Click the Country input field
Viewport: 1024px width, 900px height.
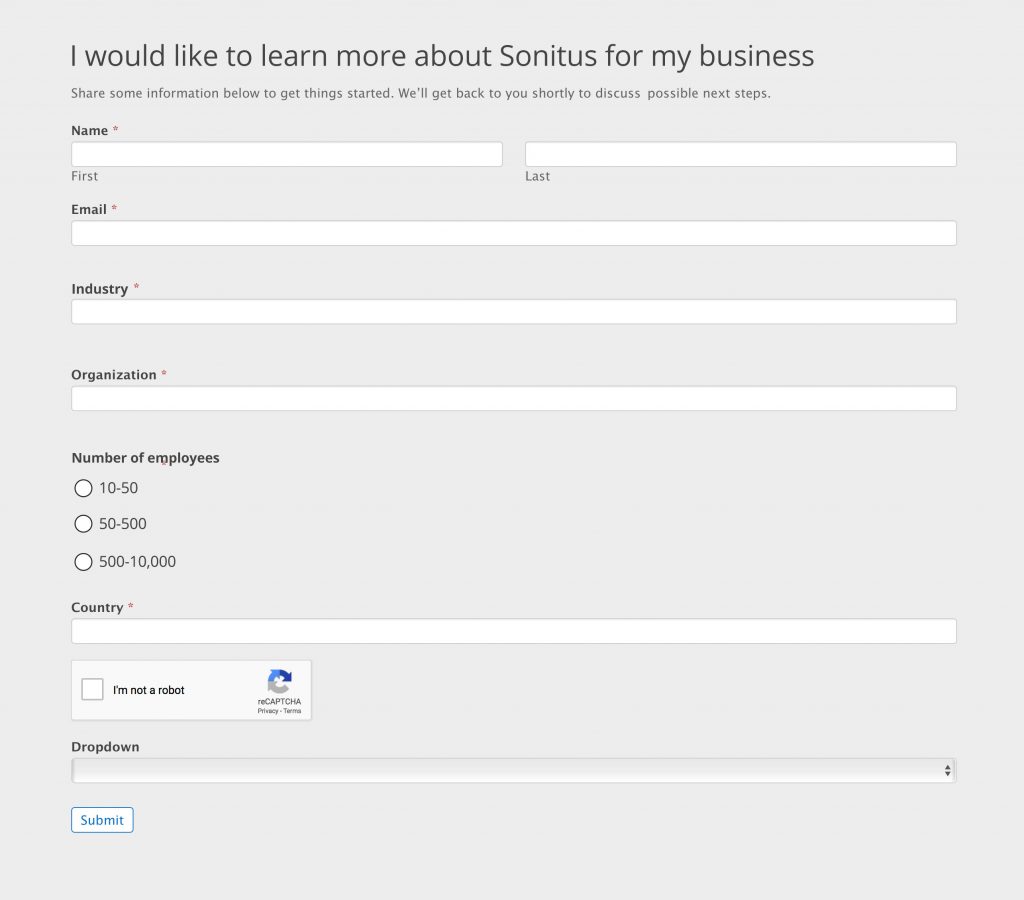(513, 630)
